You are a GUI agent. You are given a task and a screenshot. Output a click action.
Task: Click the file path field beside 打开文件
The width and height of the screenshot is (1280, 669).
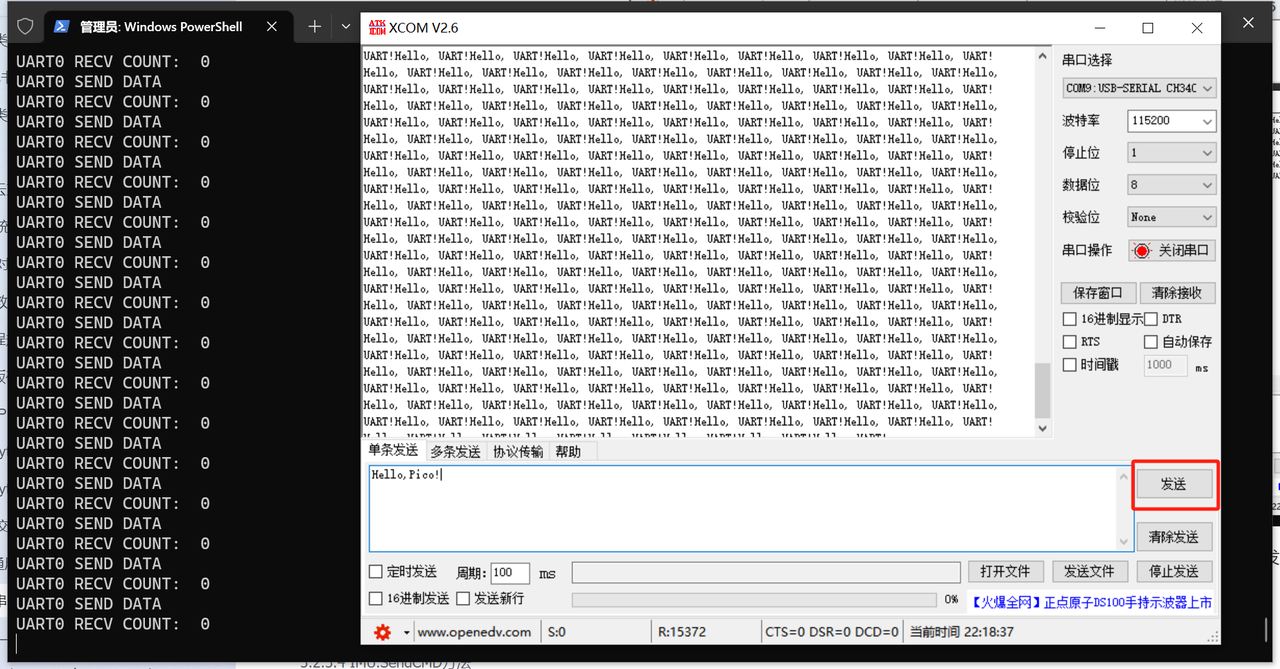coord(765,573)
